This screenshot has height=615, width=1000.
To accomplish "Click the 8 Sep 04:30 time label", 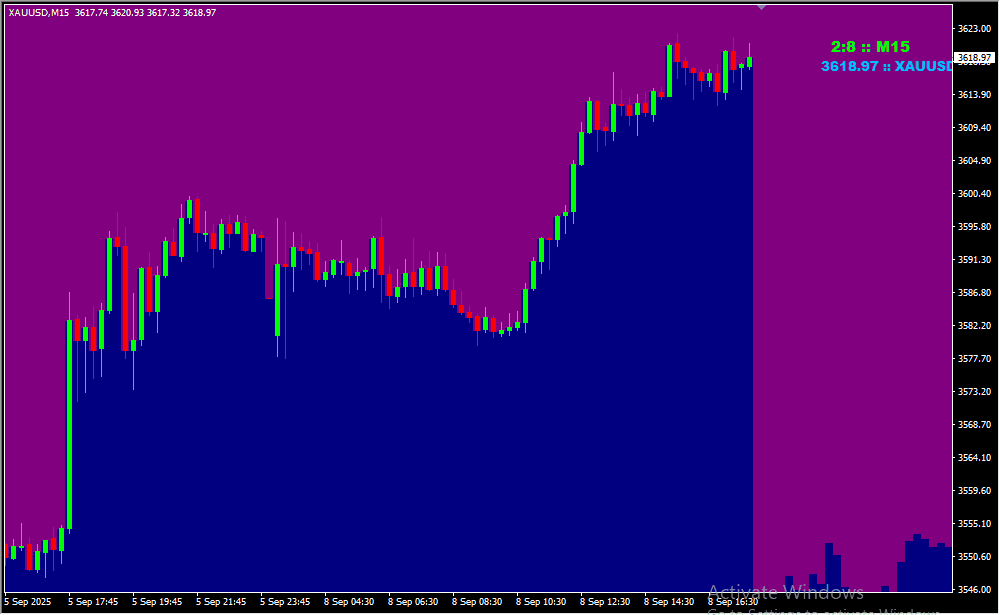I will point(349,602).
